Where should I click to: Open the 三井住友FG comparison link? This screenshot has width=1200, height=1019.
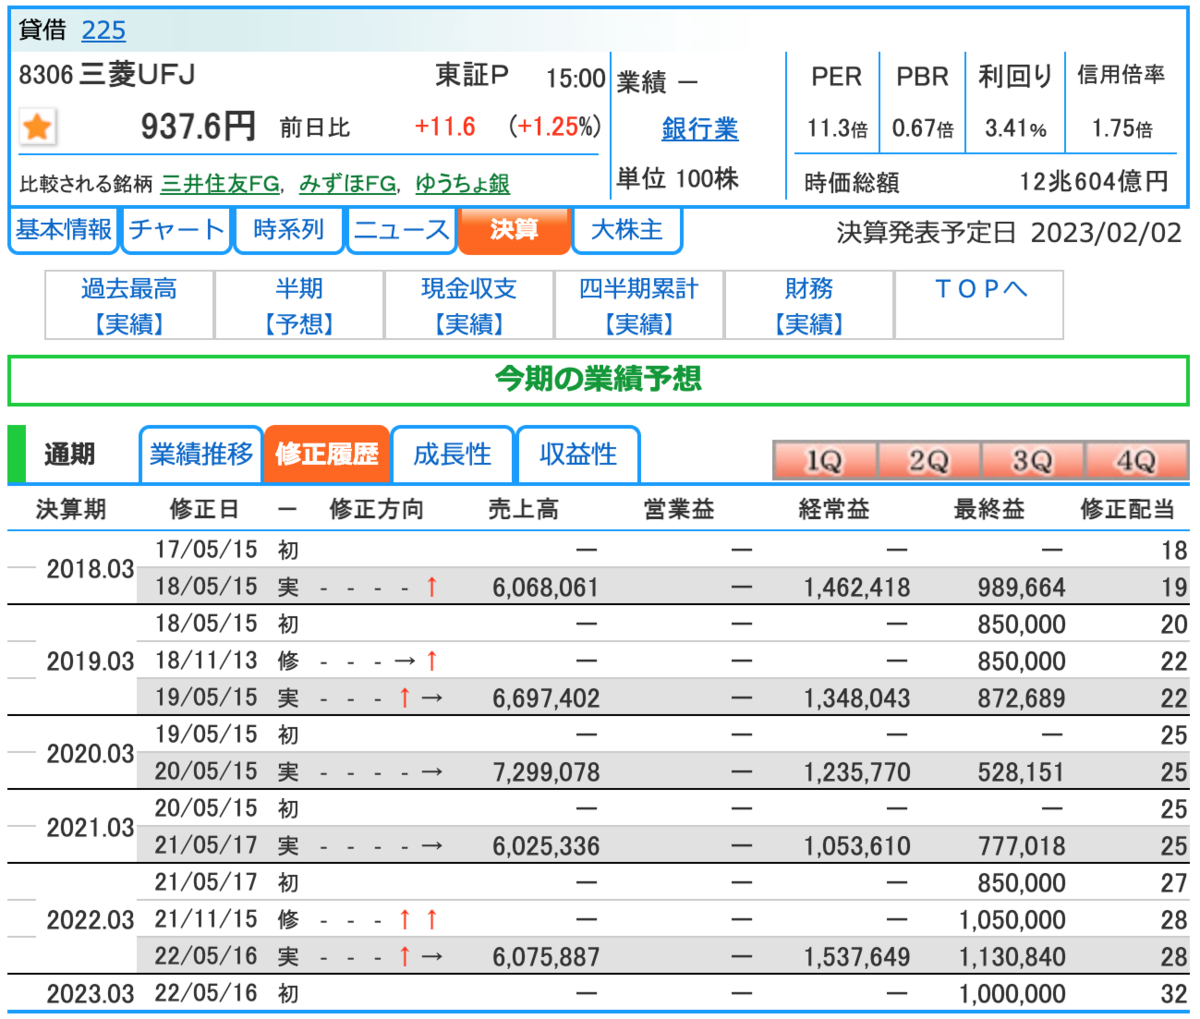[220, 184]
